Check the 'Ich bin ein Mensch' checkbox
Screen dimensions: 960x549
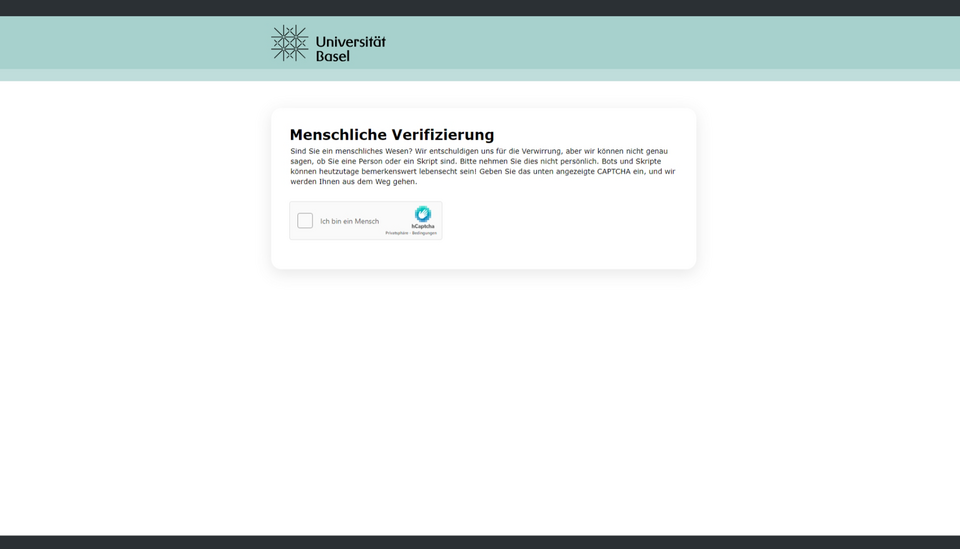click(305, 221)
